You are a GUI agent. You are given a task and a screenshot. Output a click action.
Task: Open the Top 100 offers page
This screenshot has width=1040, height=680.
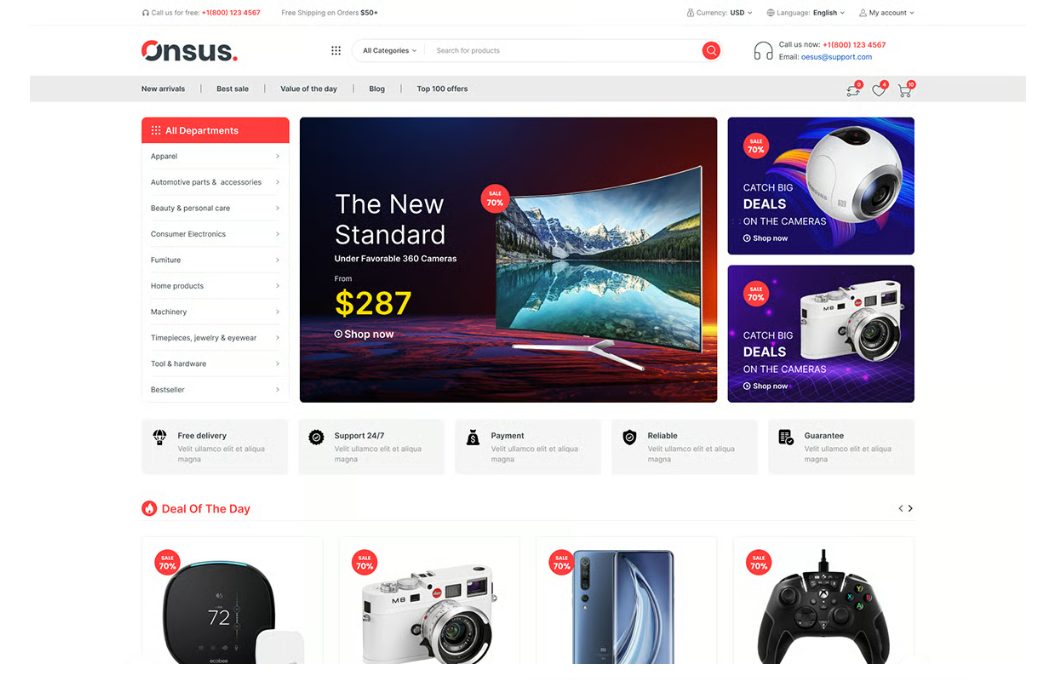[x=442, y=89]
